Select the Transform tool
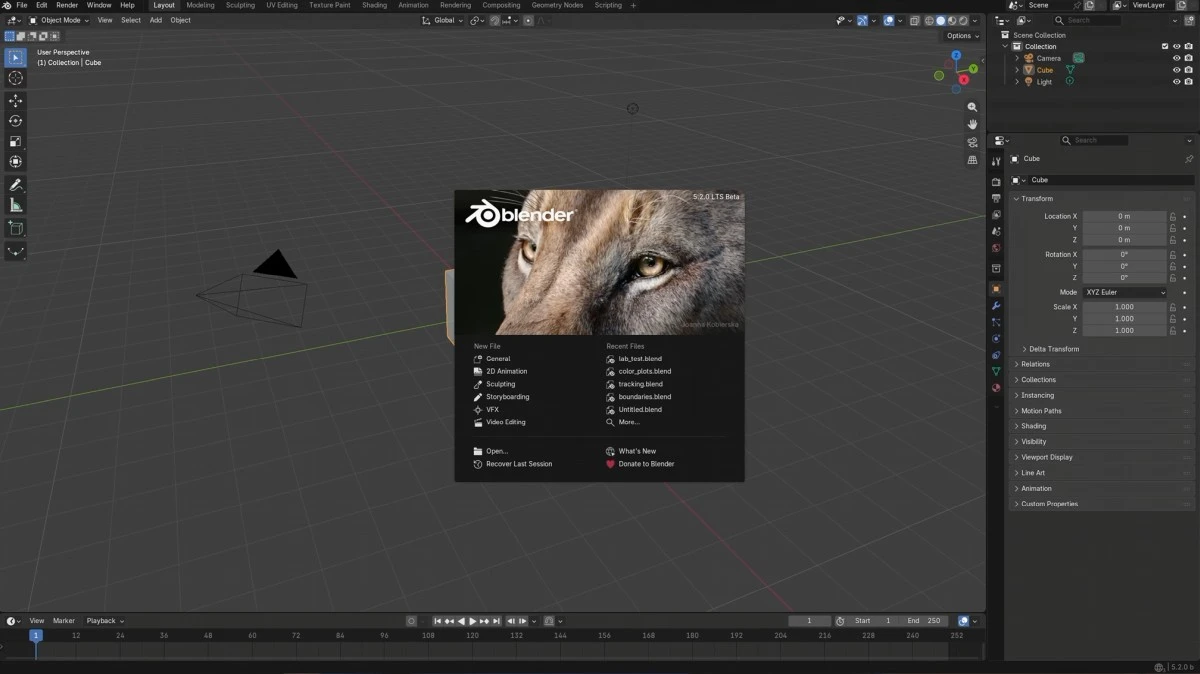 click(16, 162)
